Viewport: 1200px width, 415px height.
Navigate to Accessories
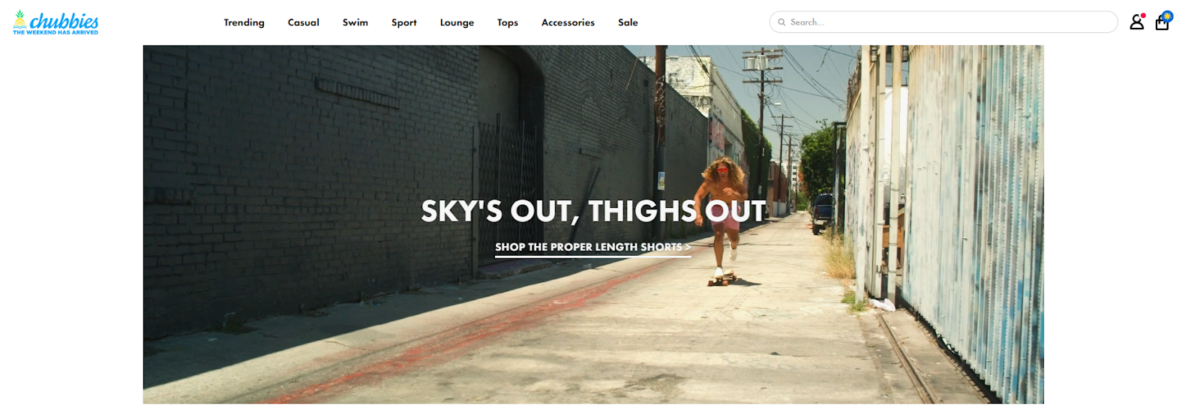[x=568, y=22]
